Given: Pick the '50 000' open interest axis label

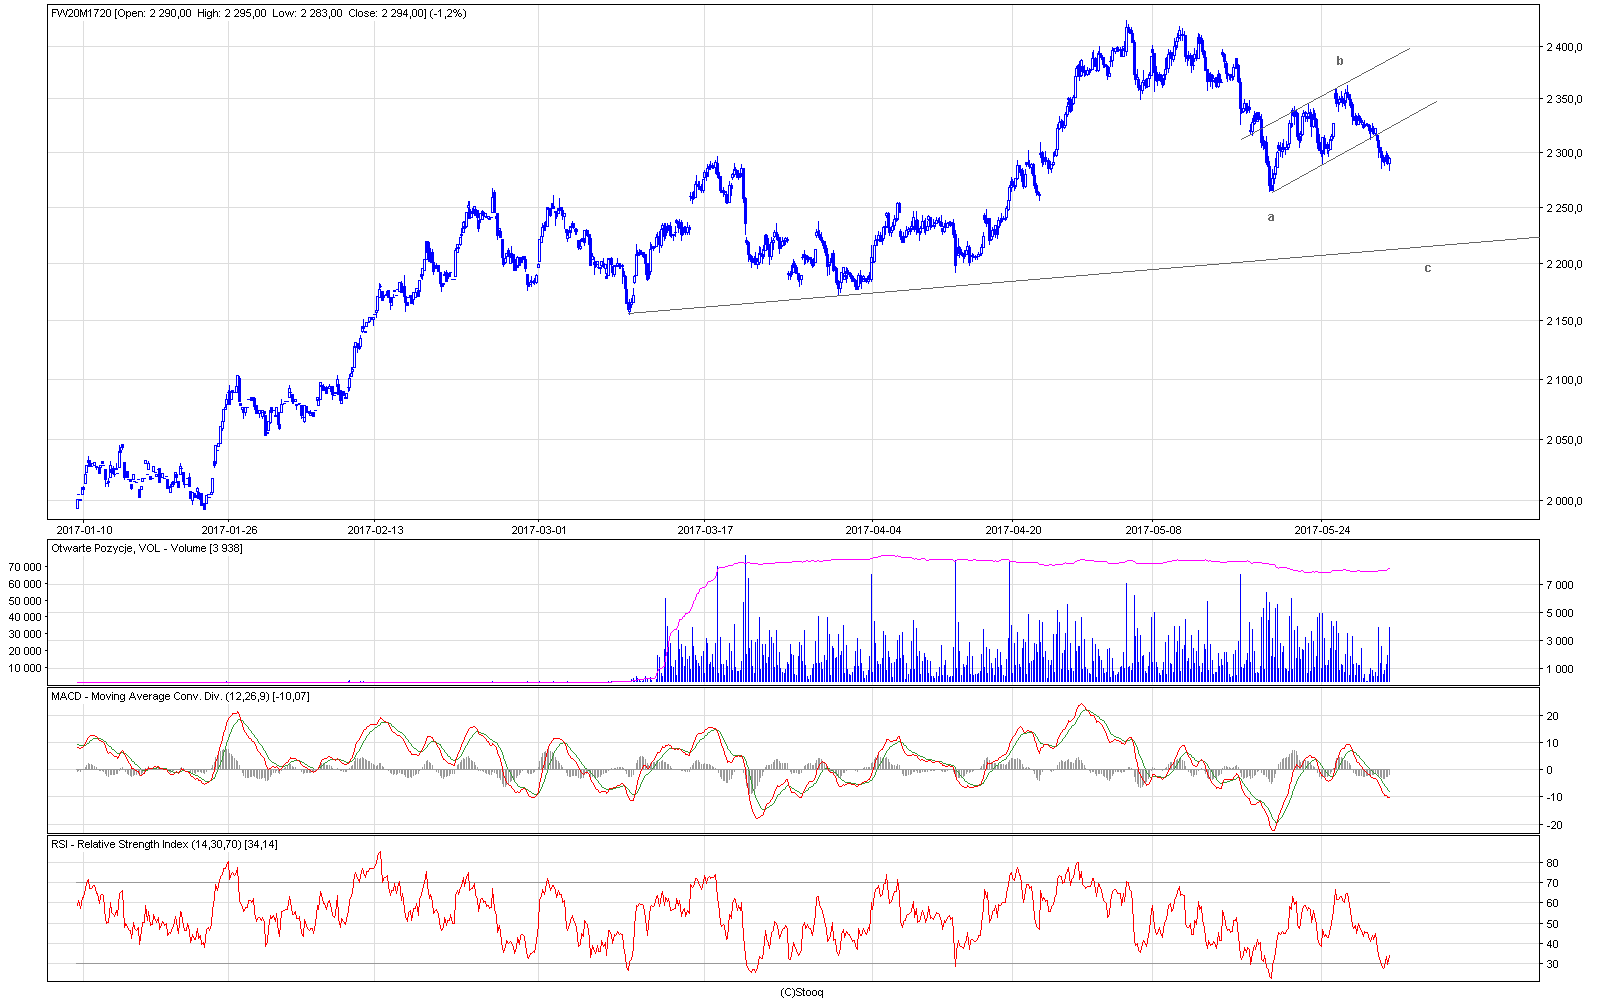Looking at the screenshot, I should 24,601.
